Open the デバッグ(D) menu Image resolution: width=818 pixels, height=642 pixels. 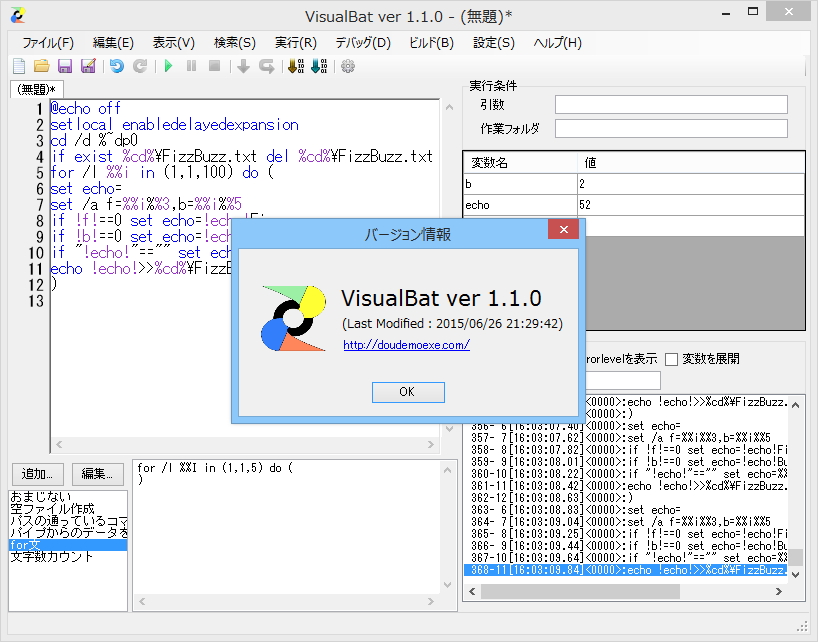[x=365, y=42]
